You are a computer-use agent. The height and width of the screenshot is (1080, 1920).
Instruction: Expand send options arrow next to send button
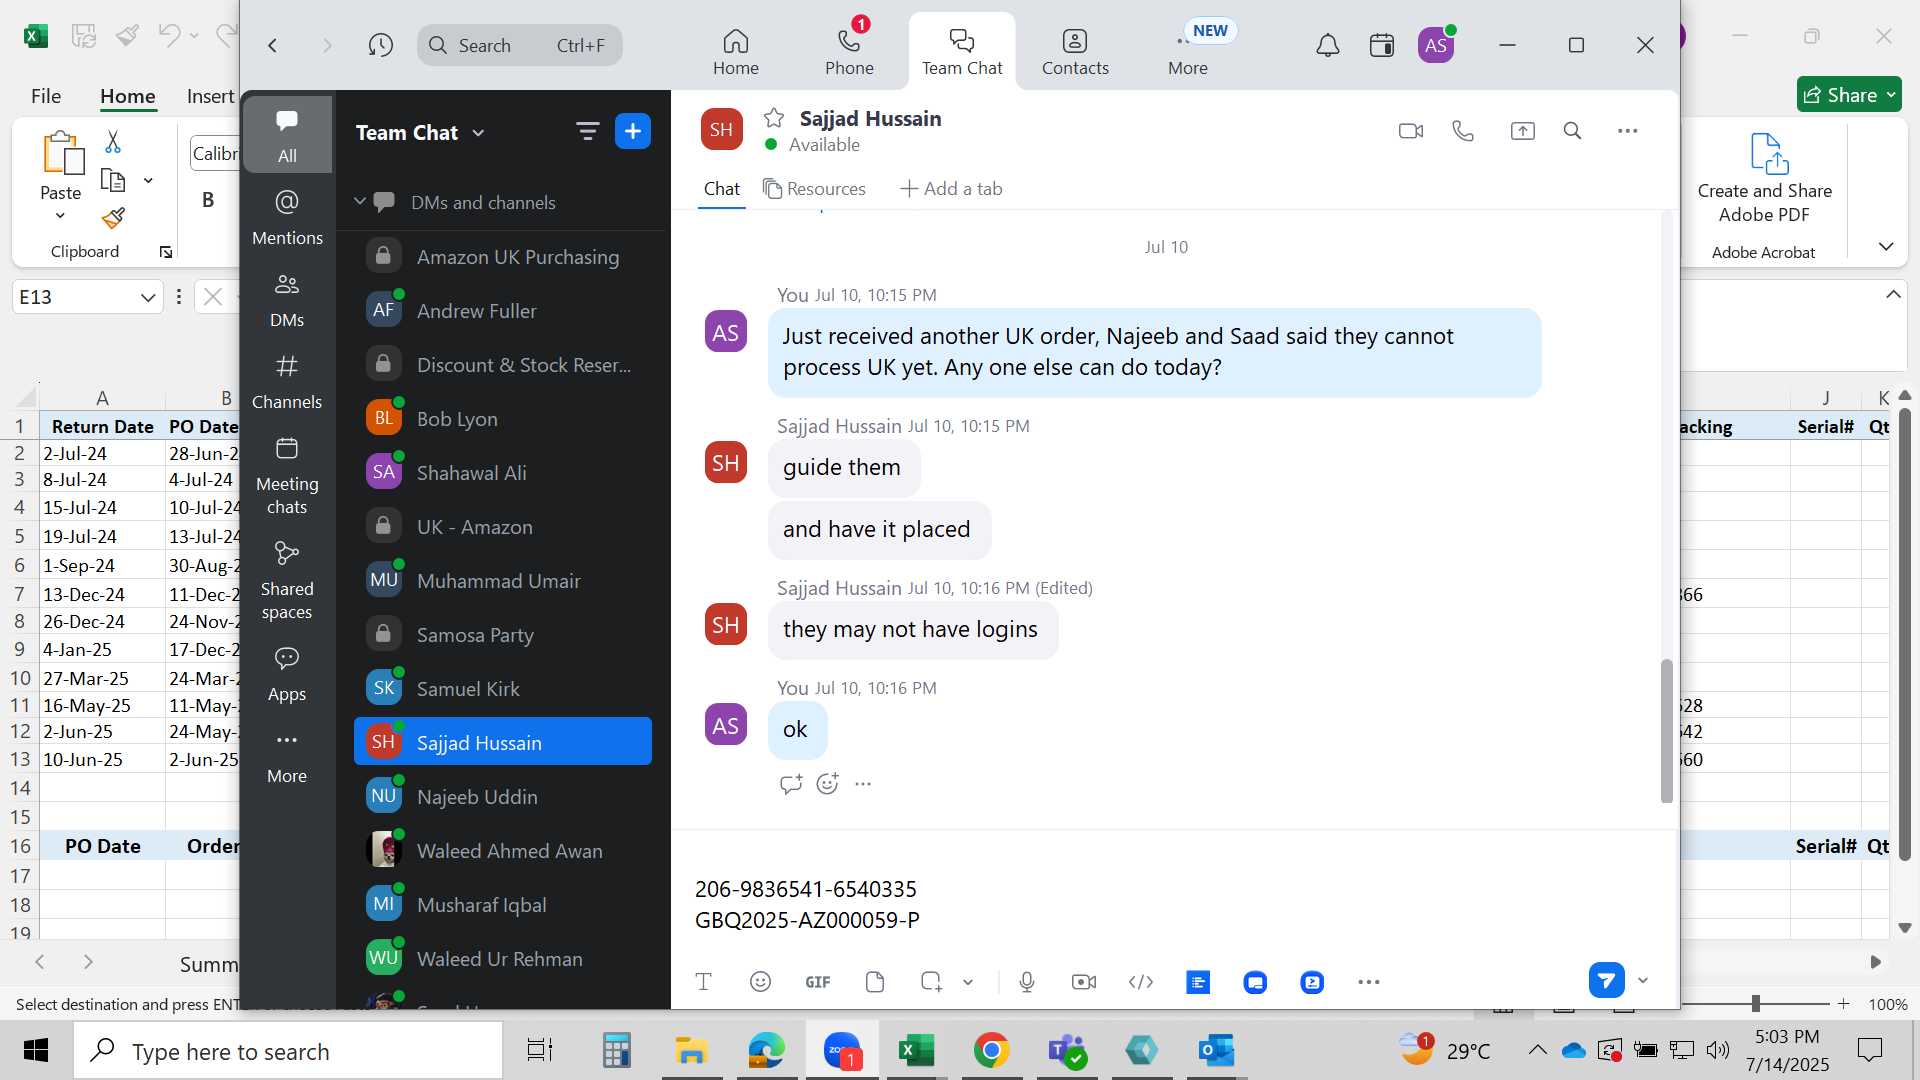tap(1642, 980)
